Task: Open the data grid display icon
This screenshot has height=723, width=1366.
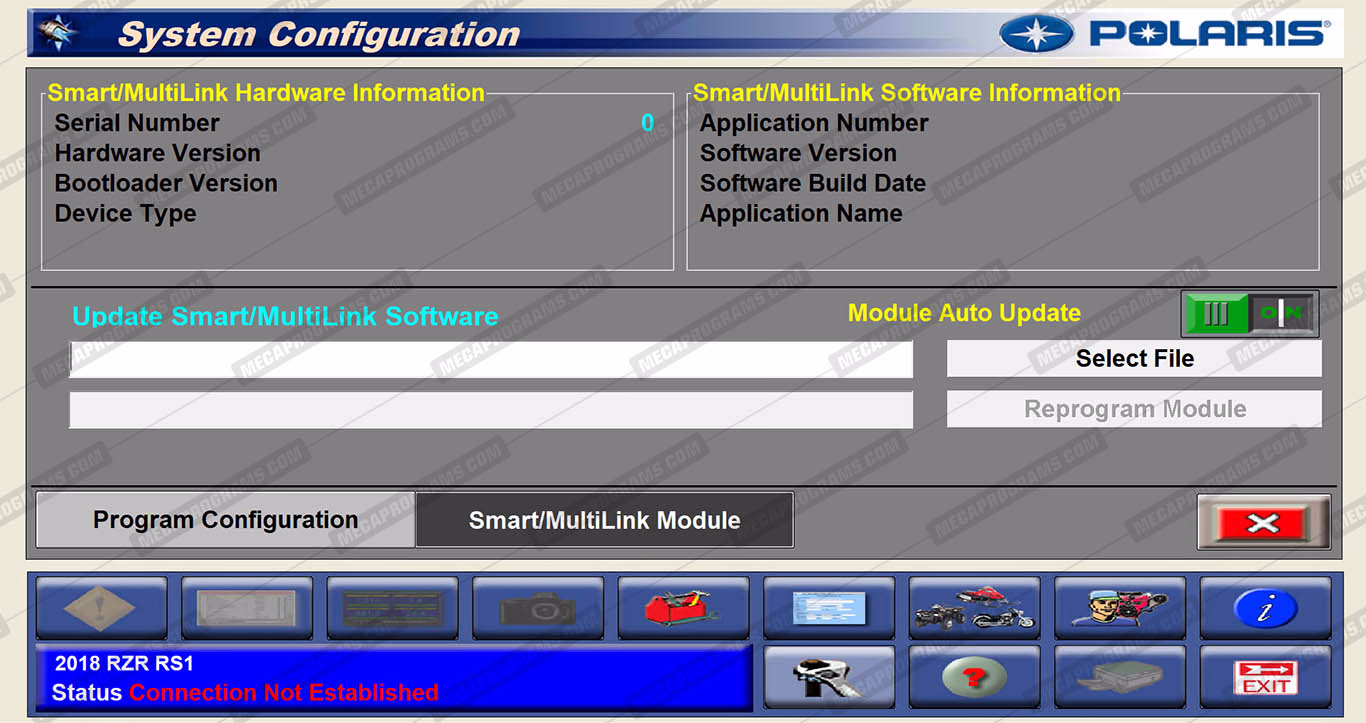Action: 392,608
